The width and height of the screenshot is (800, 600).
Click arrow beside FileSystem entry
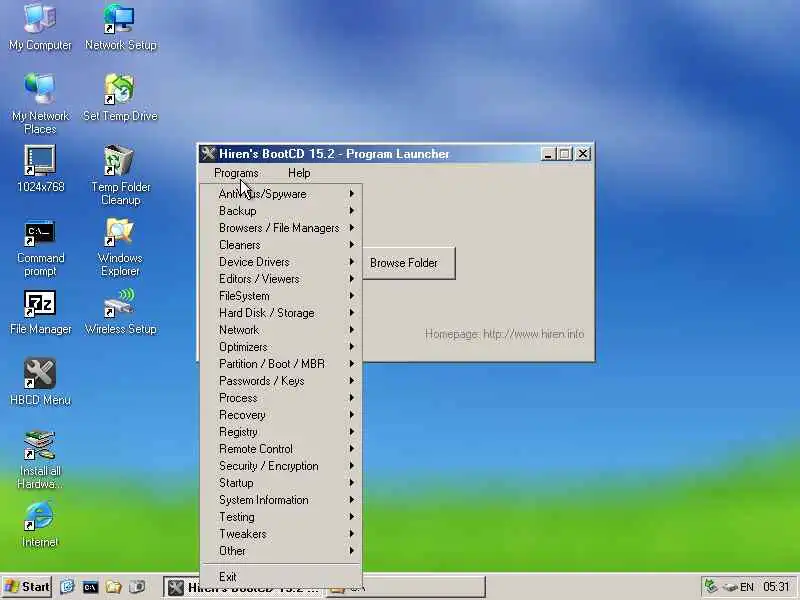pyautogui.click(x=352, y=296)
